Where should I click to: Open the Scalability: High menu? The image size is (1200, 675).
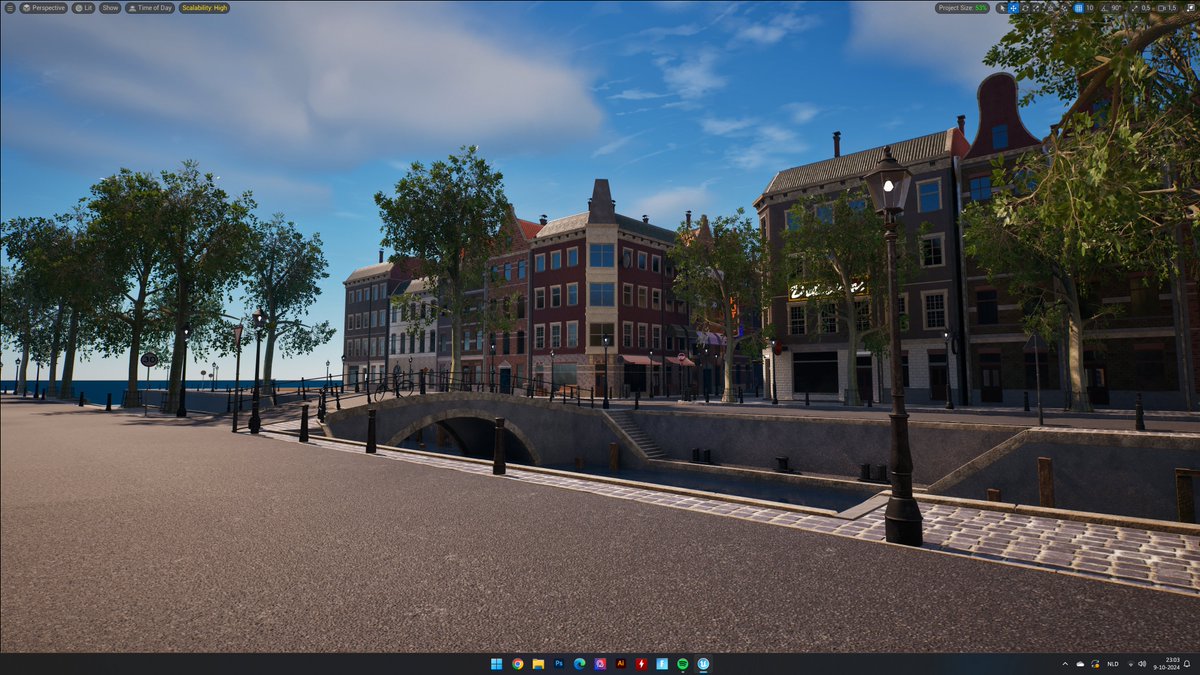click(x=204, y=7)
